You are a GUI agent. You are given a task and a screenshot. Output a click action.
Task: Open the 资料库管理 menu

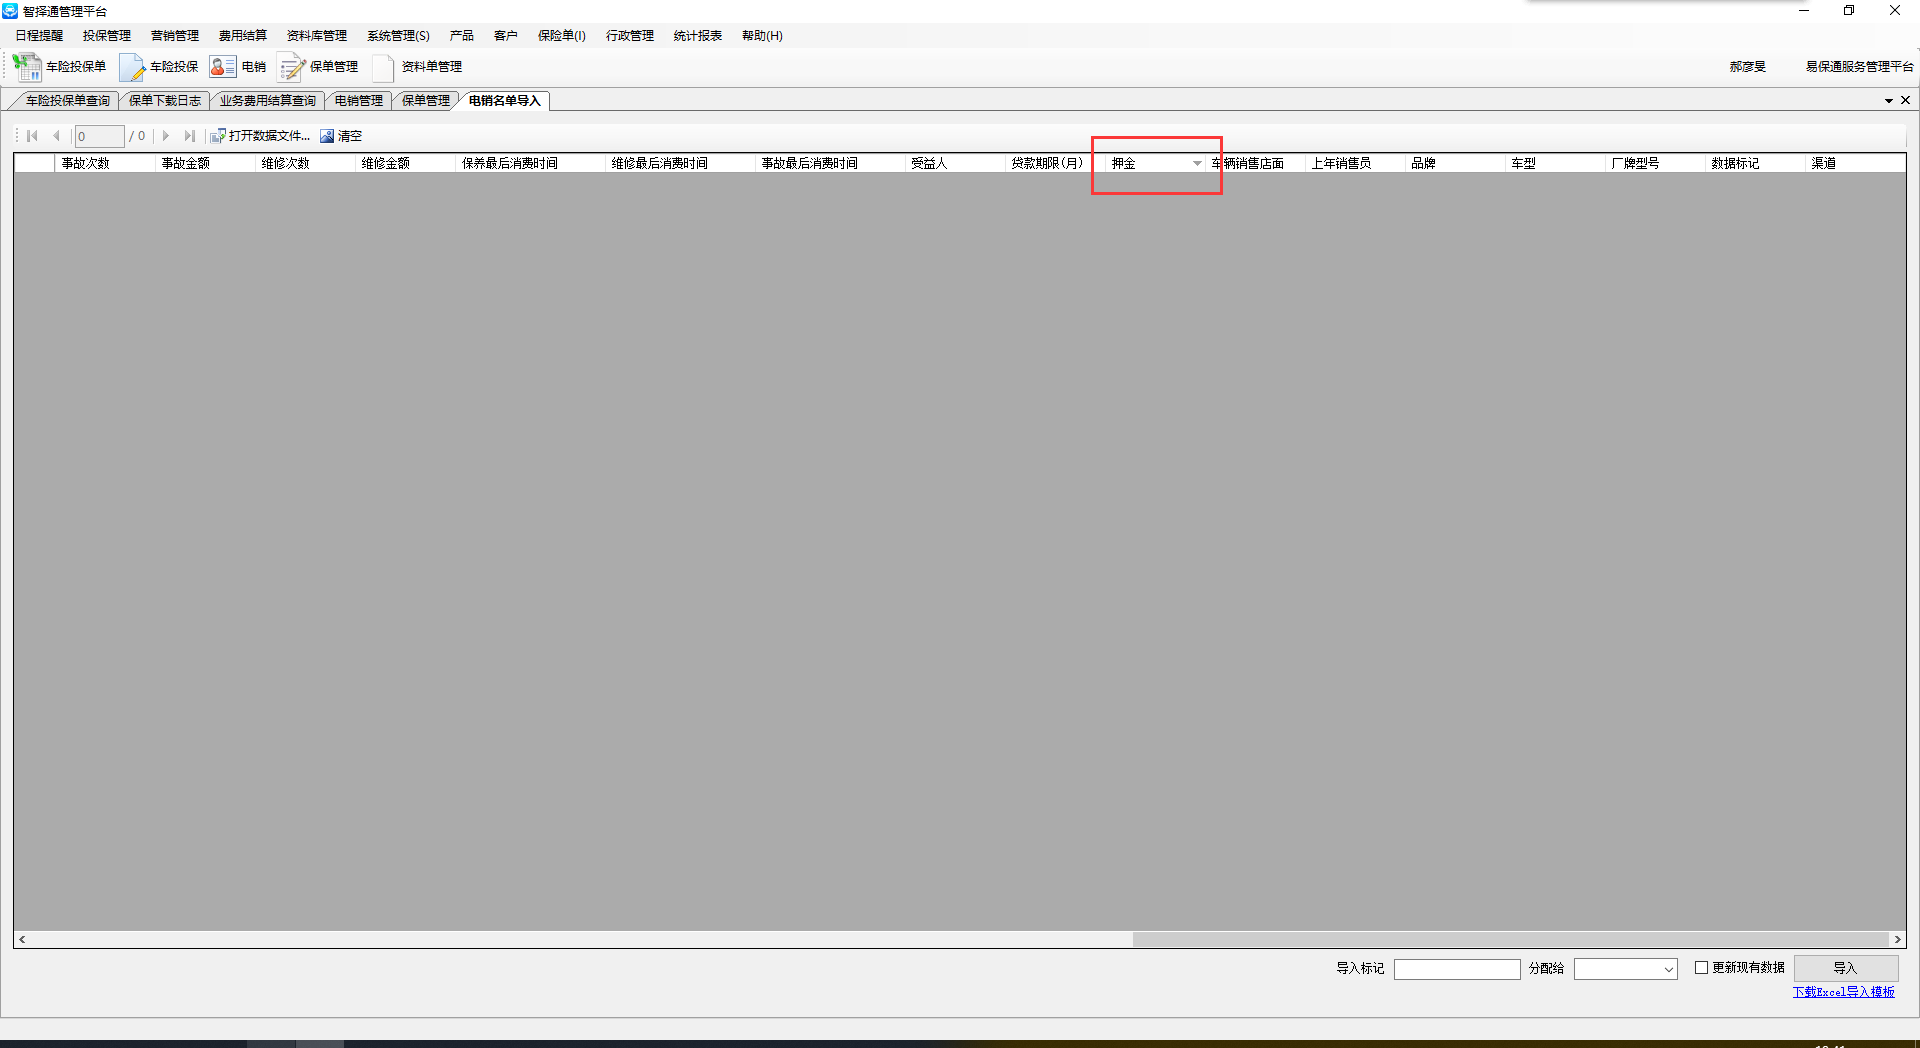click(317, 36)
